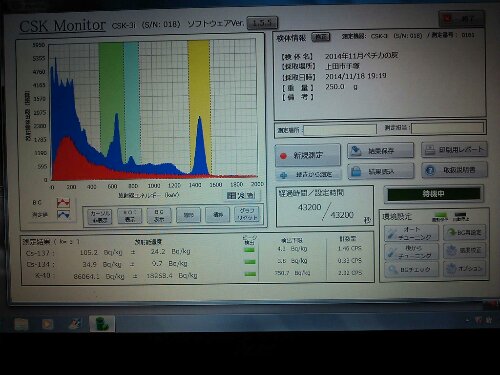Click the 表示 button beside 検体情報
Screen dimensions: 500x375
[321, 37]
